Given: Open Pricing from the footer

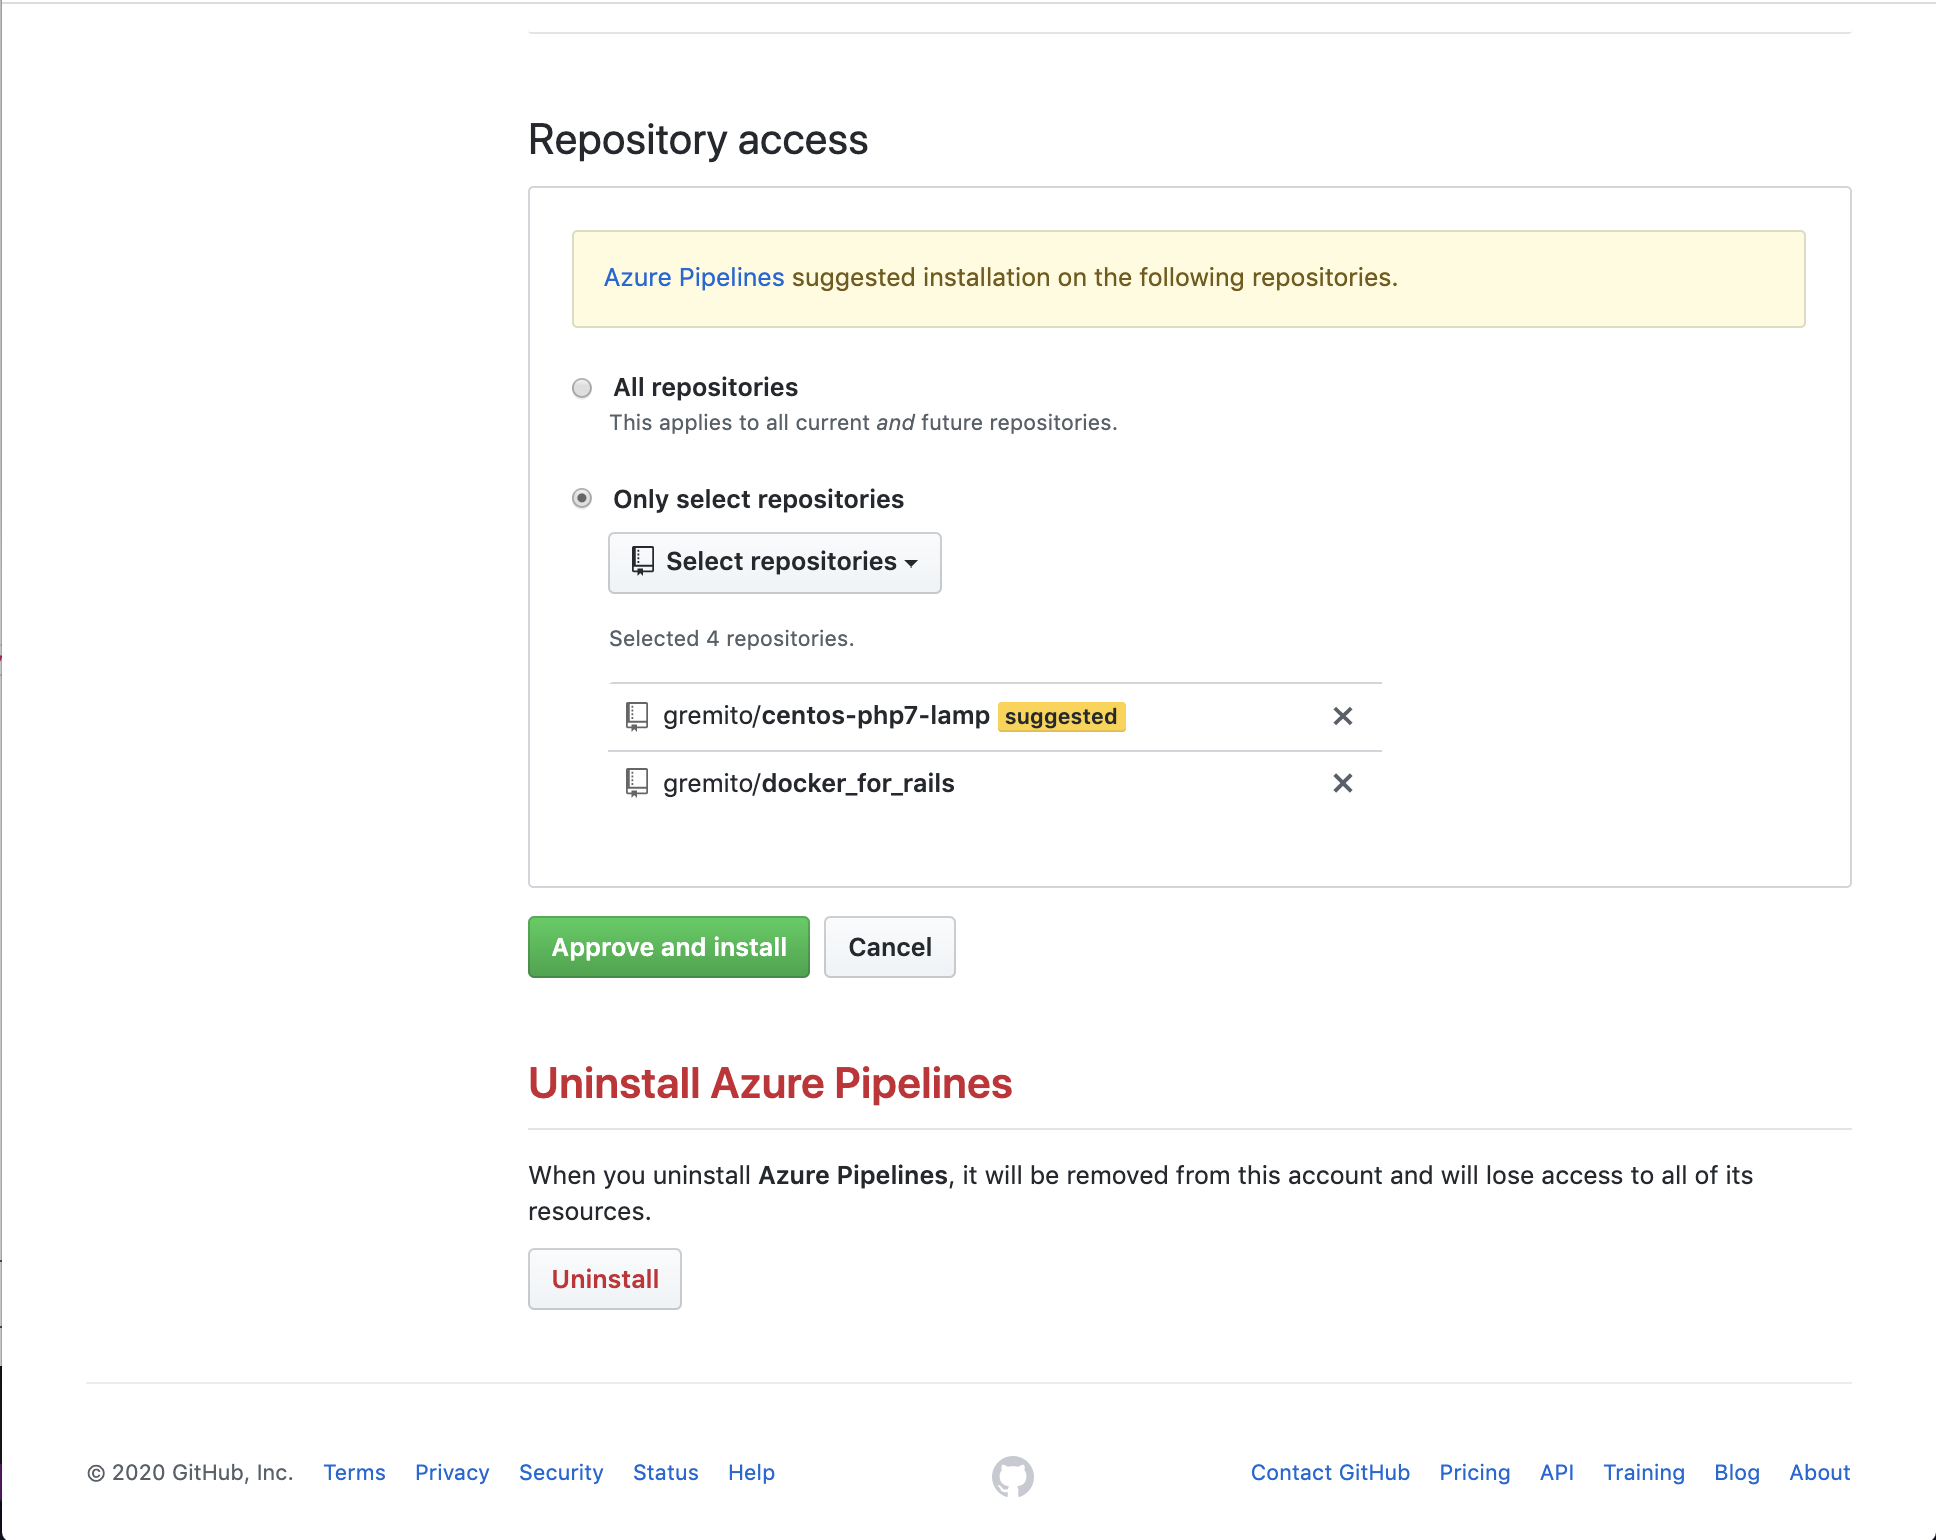Looking at the screenshot, I should pyautogui.click(x=1474, y=1473).
